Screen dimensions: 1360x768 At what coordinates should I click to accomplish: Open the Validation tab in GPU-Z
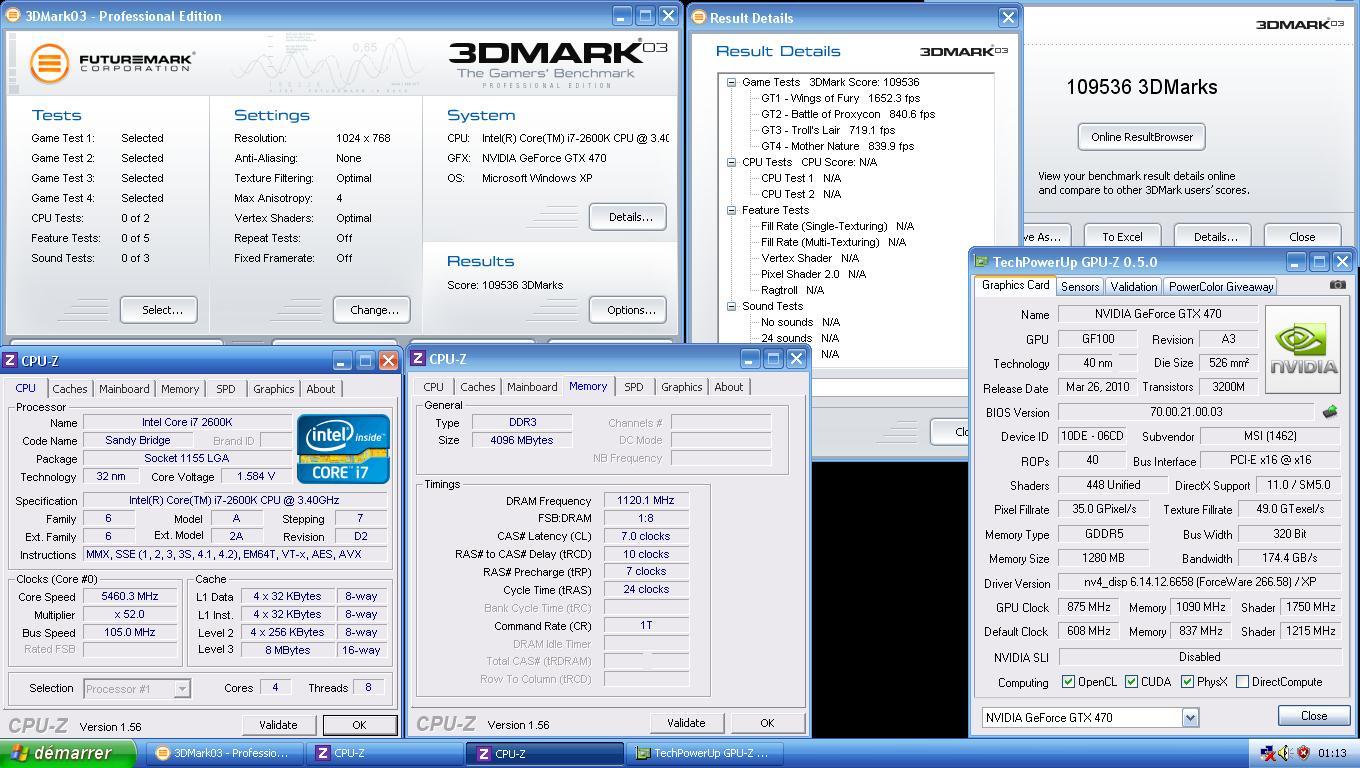coord(1134,286)
